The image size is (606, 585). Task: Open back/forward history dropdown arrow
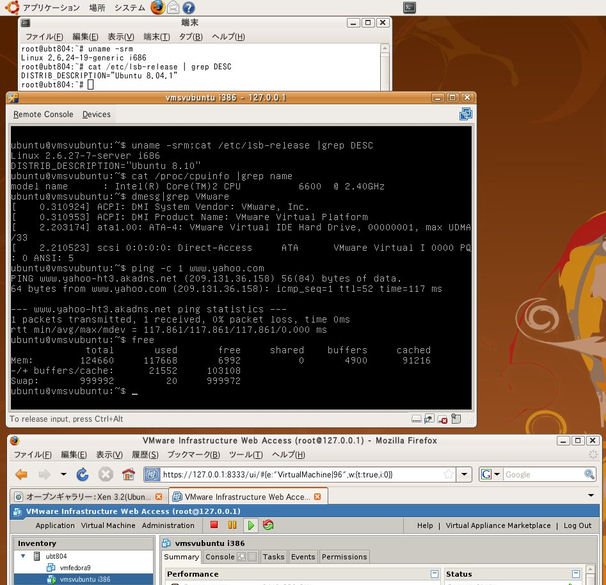coord(63,474)
